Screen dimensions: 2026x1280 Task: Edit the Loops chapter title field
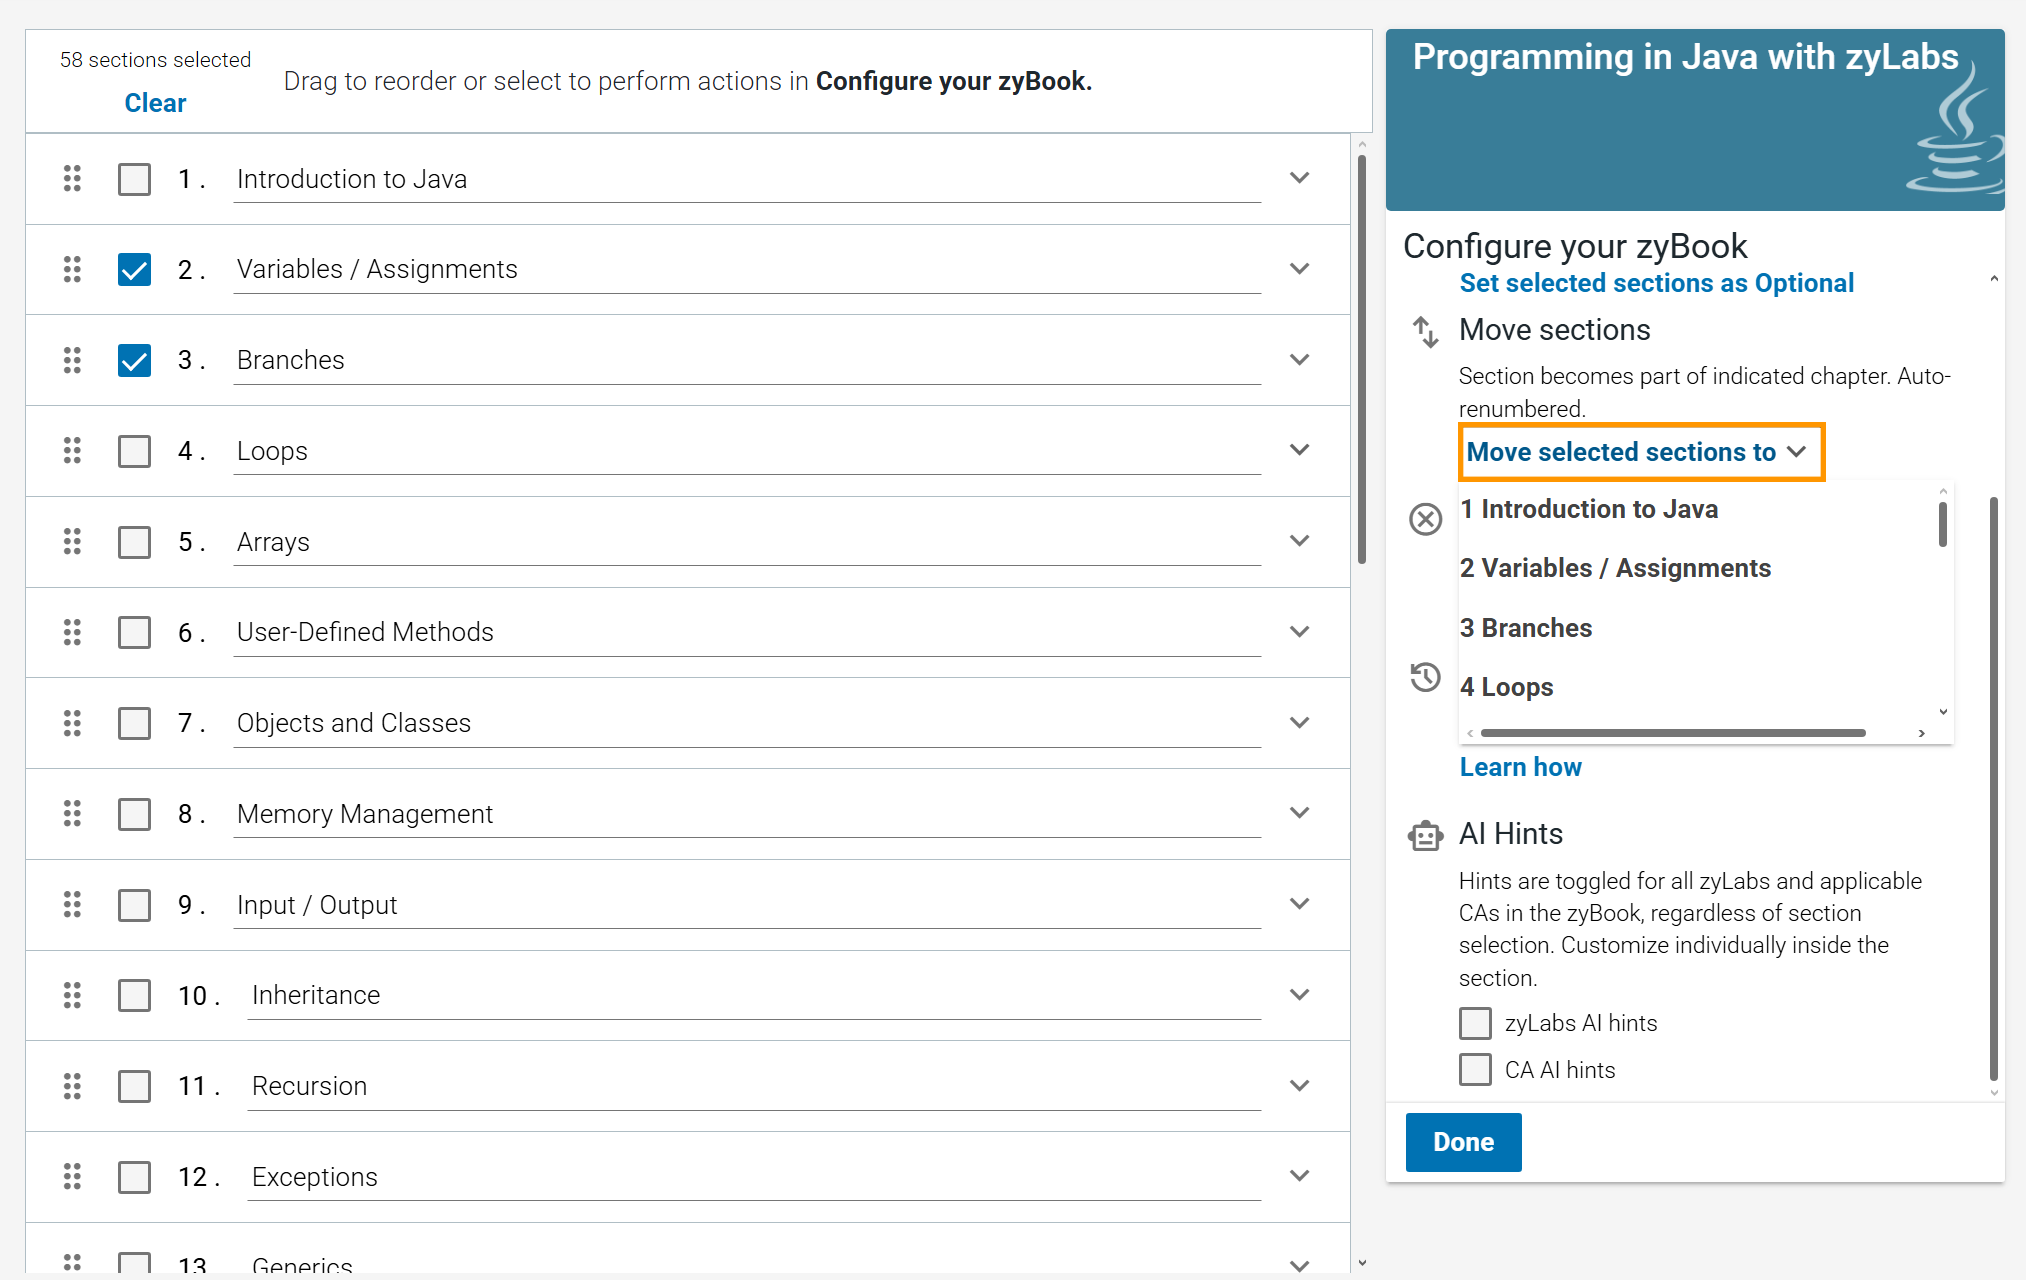coord(747,451)
